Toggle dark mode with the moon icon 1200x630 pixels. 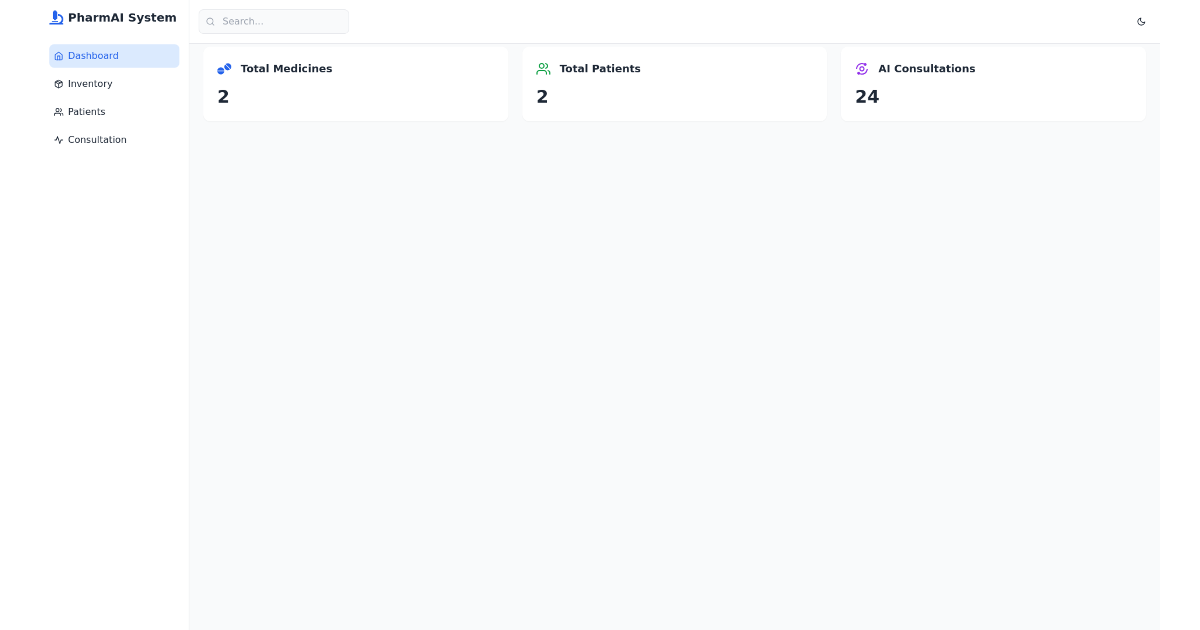1141,21
